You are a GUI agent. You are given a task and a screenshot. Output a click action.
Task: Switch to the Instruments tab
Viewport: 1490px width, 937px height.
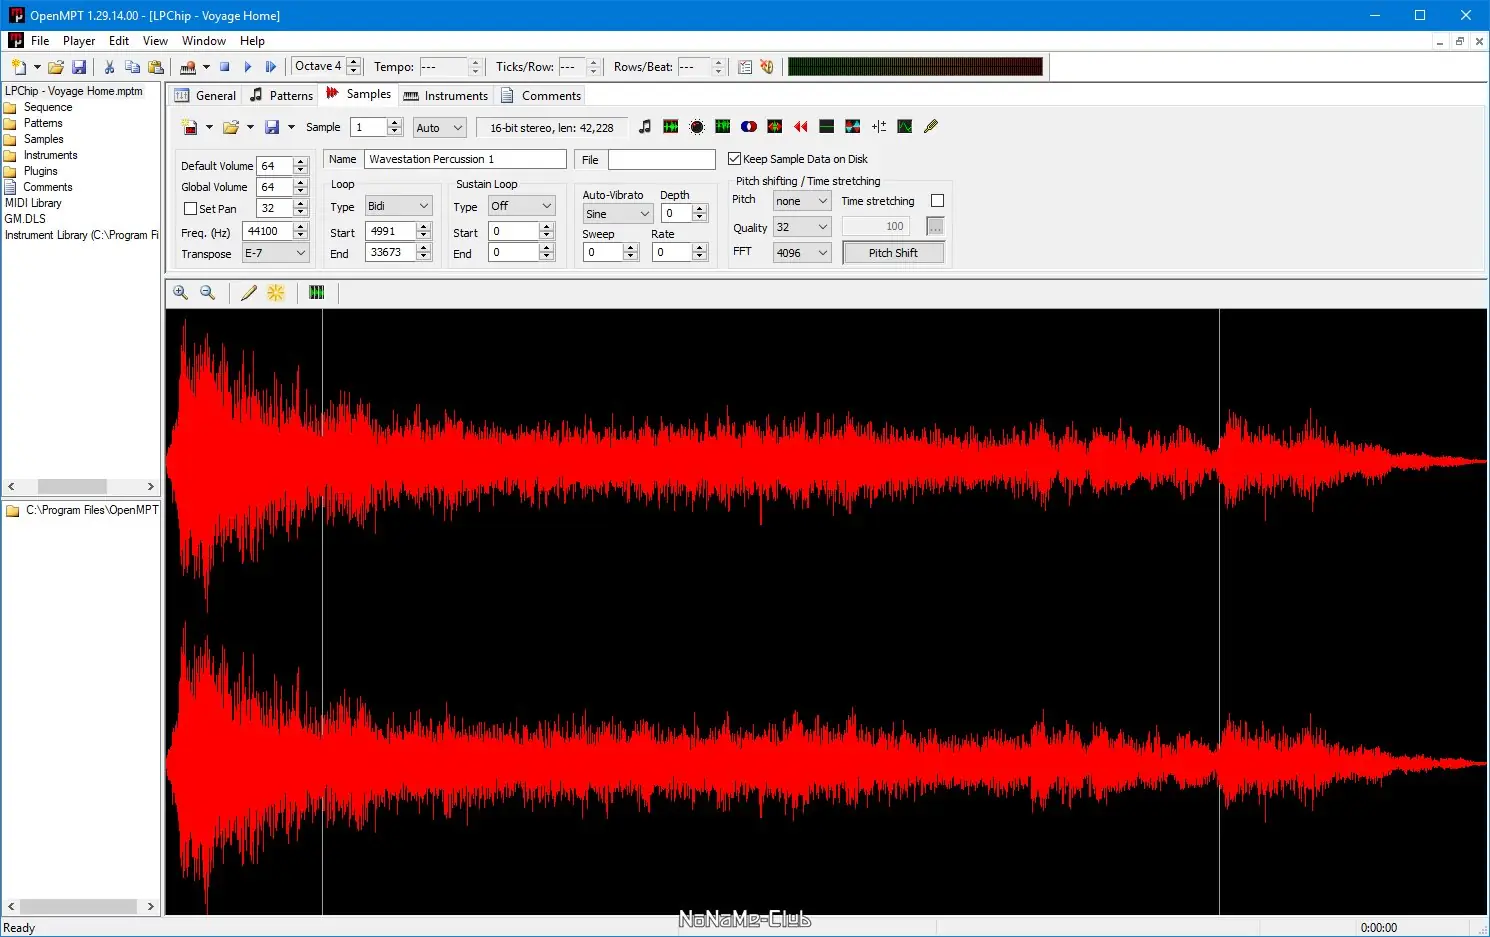[446, 96]
